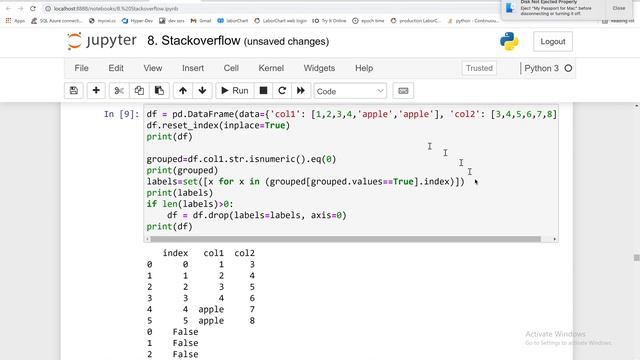This screenshot has height=360, width=640.
Task: Click the code line print(grouped)
Action: (182, 170)
